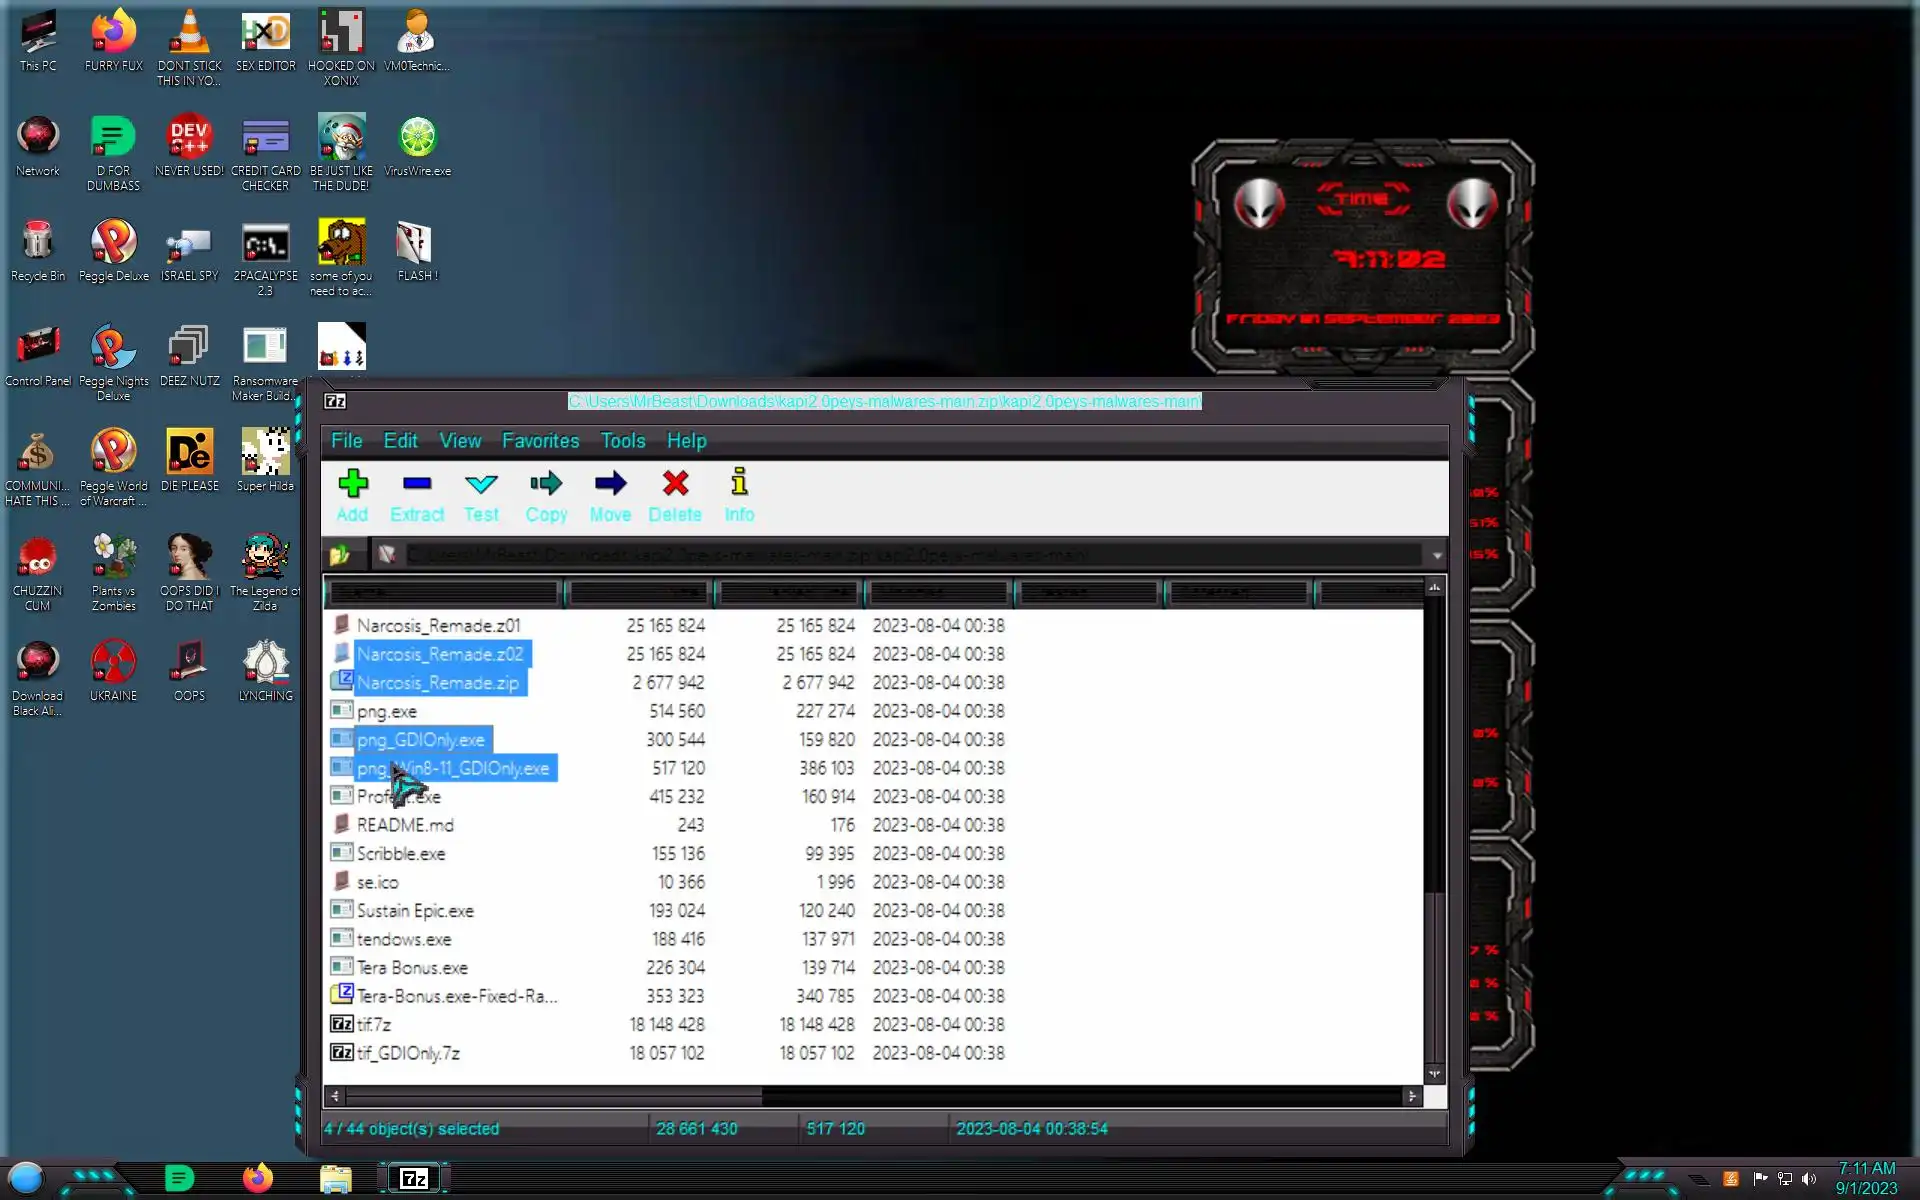Open the File menu
Viewport: 1920px width, 1200px height.
pyautogui.click(x=347, y=441)
